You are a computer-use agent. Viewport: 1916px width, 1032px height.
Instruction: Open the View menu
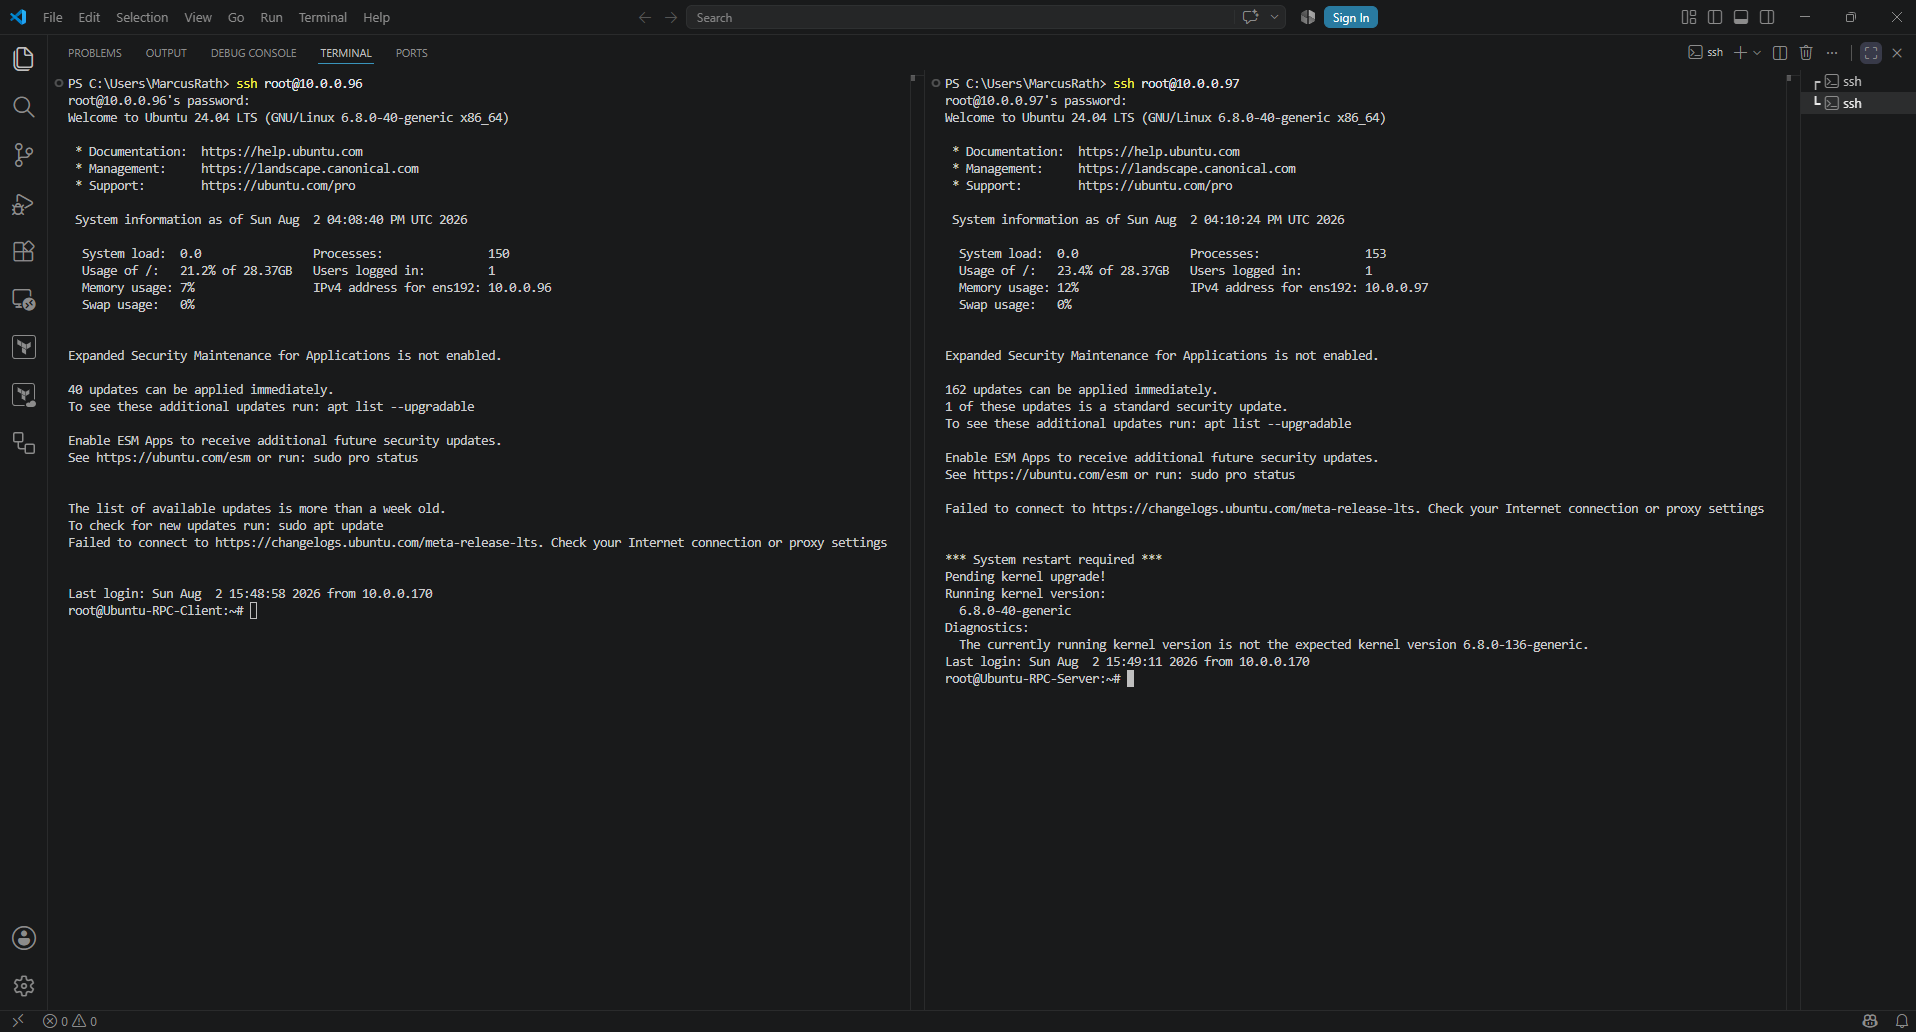[x=198, y=17]
